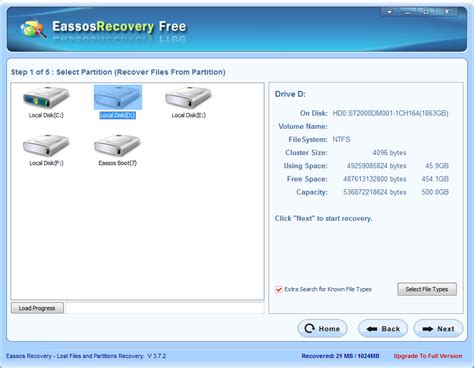Click the 500.0GB capacity value
Screen dimensions: 474x368
[x=435, y=192]
